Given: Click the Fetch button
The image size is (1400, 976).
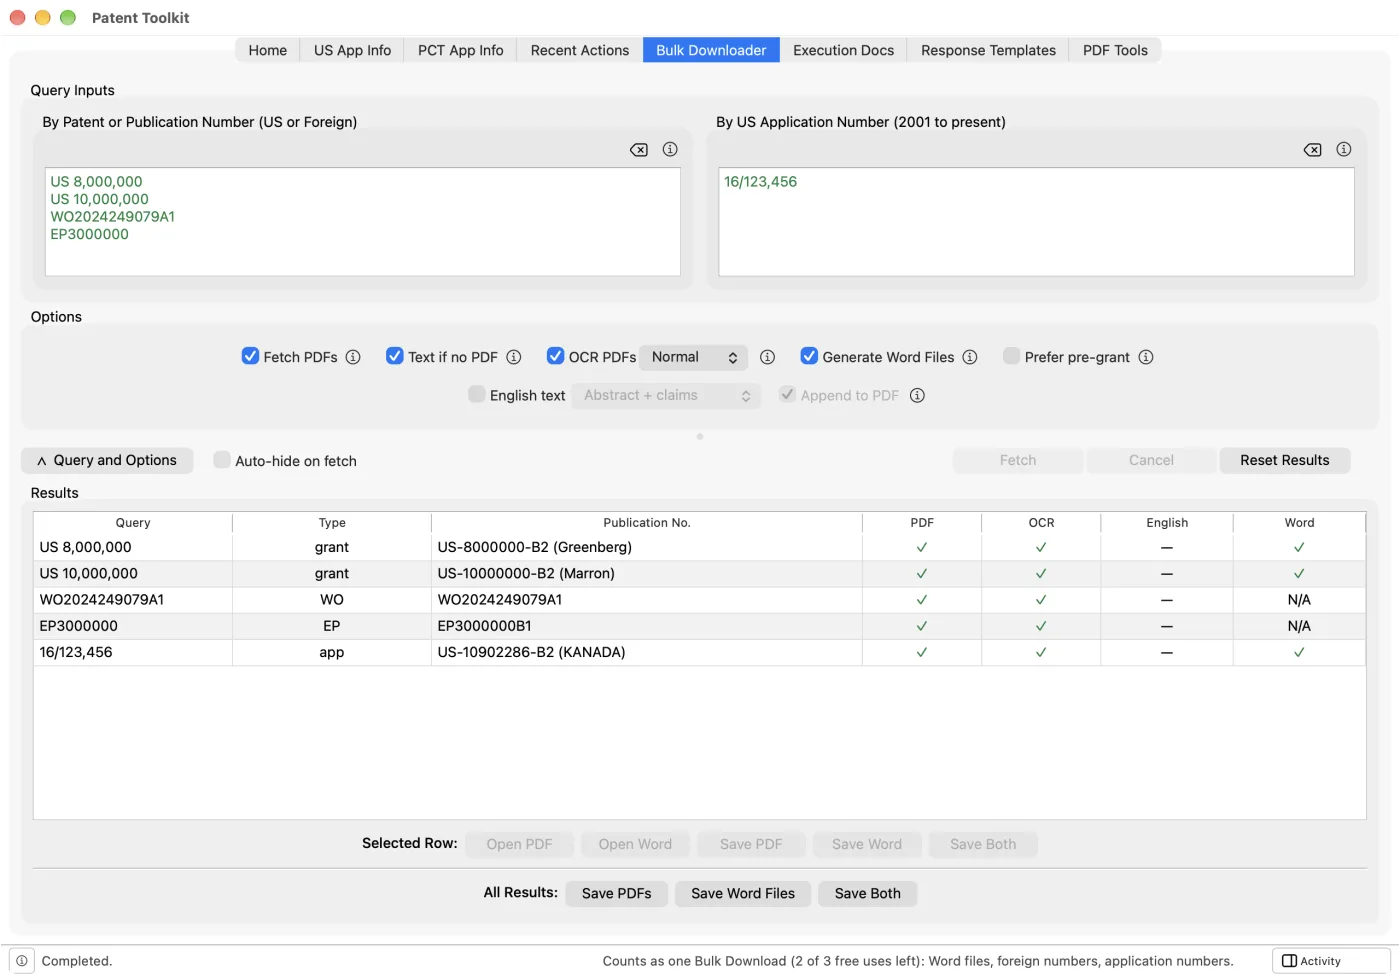Looking at the screenshot, I should click(x=1018, y=460).
